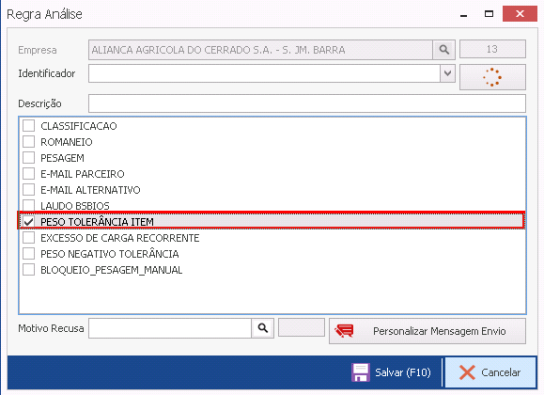Click the Identificador combo box field

[x=264, y=74]
